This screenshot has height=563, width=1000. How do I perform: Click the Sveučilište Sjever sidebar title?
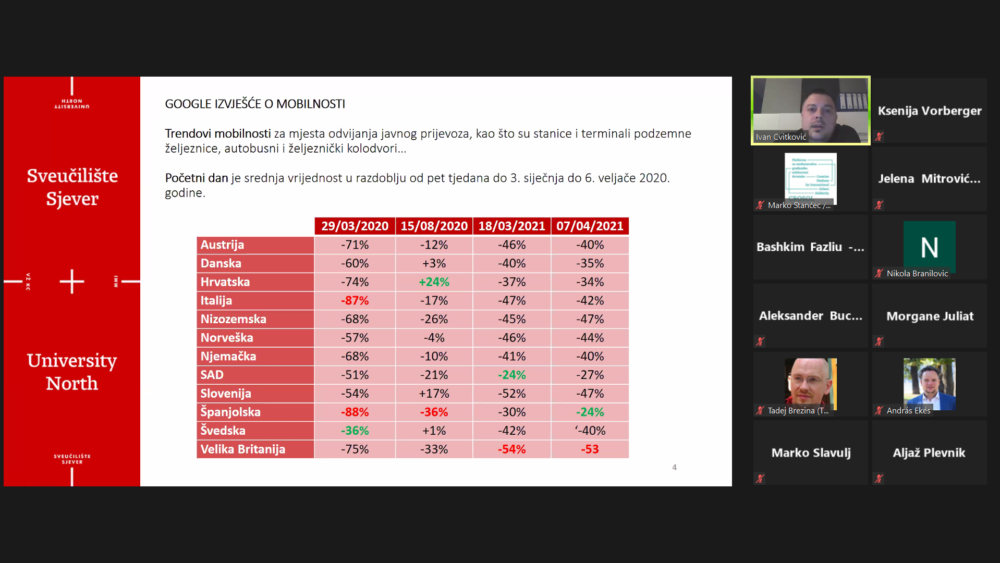click(72, 187)
